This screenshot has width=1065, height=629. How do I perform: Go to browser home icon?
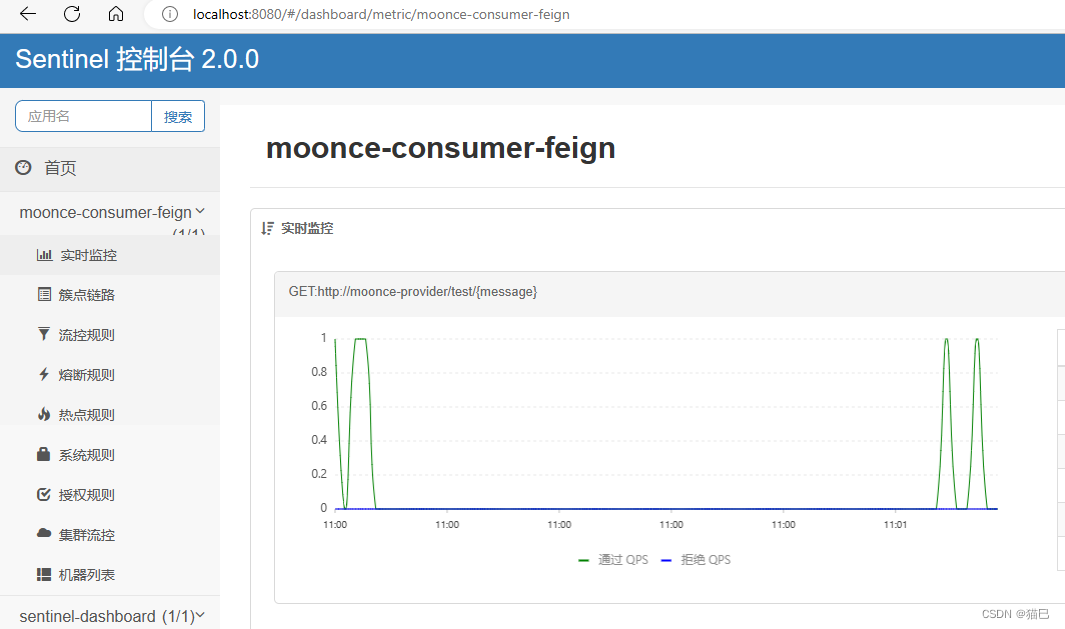click(x=116, y=14)
